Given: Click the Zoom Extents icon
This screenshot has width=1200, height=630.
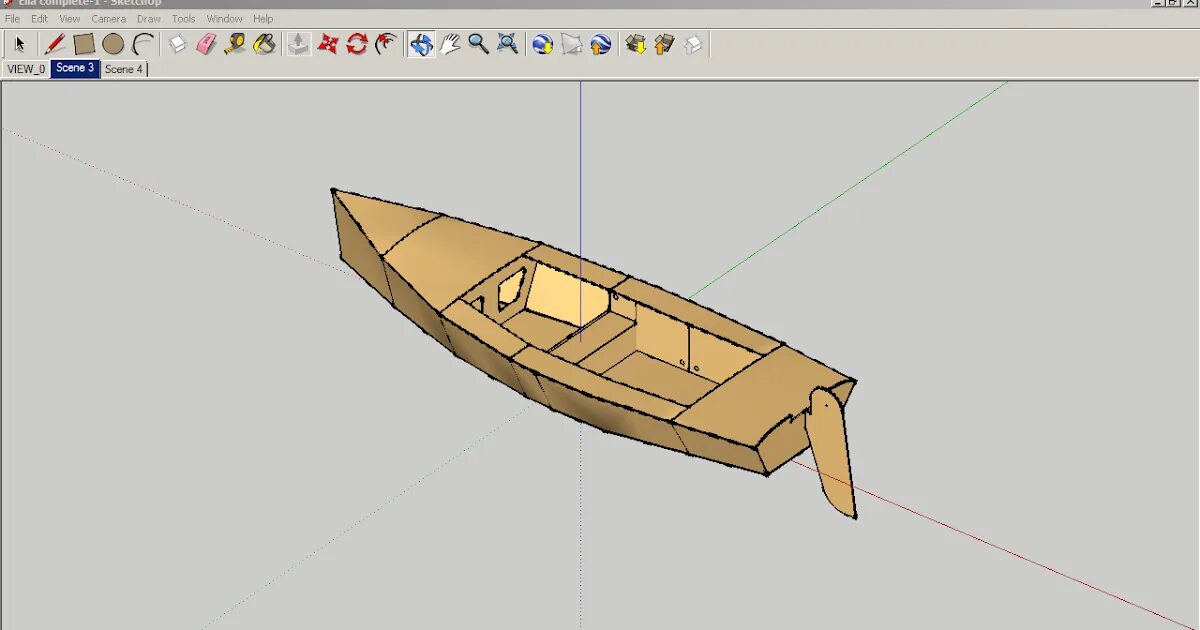Looking at the screenshot, I should tap(508, 44).
